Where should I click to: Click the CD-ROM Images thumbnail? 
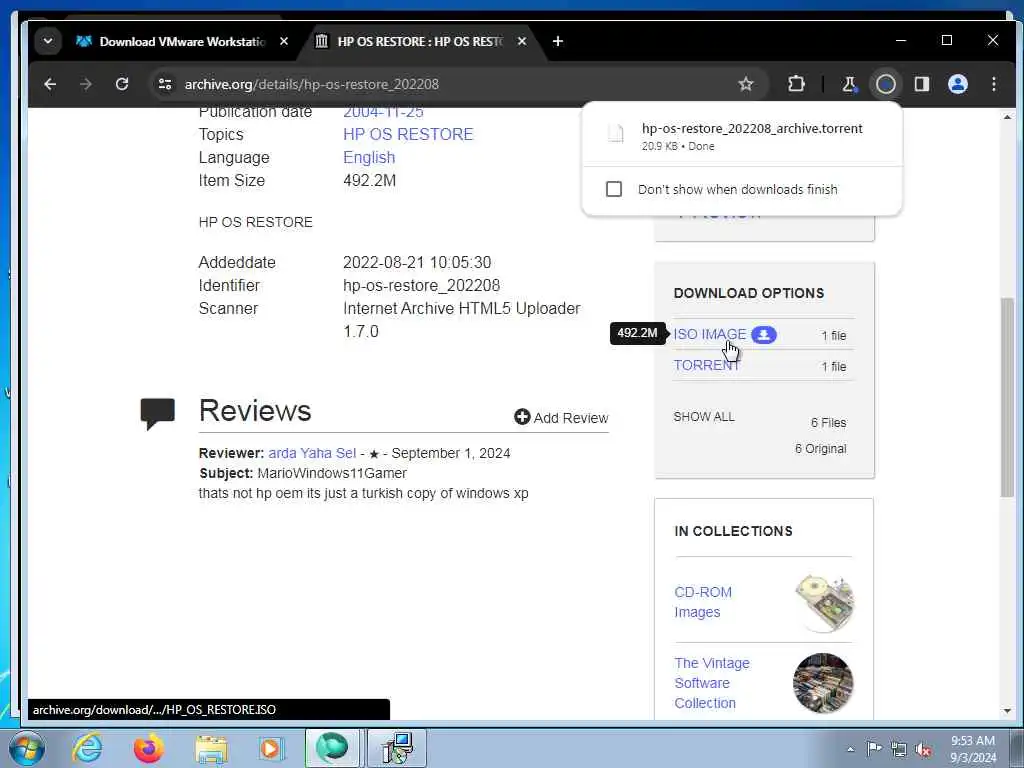pyautogui.click(x=824, y=603)
